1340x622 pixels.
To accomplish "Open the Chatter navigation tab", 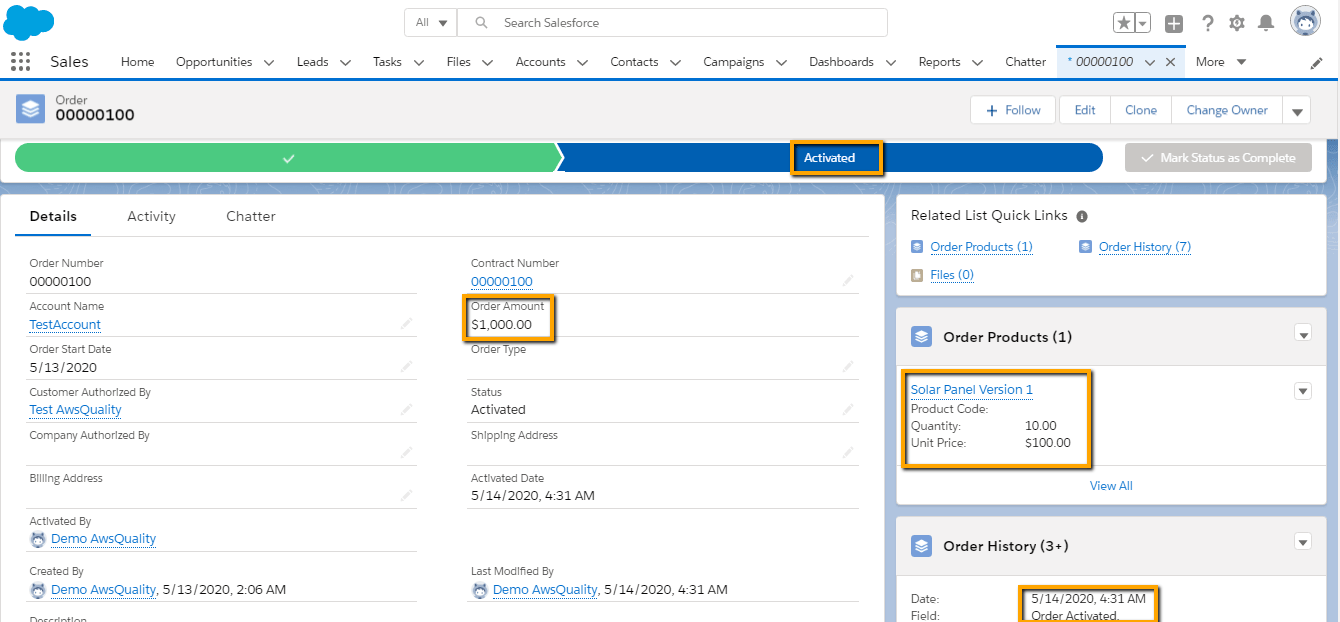I will pos(1025,62).
